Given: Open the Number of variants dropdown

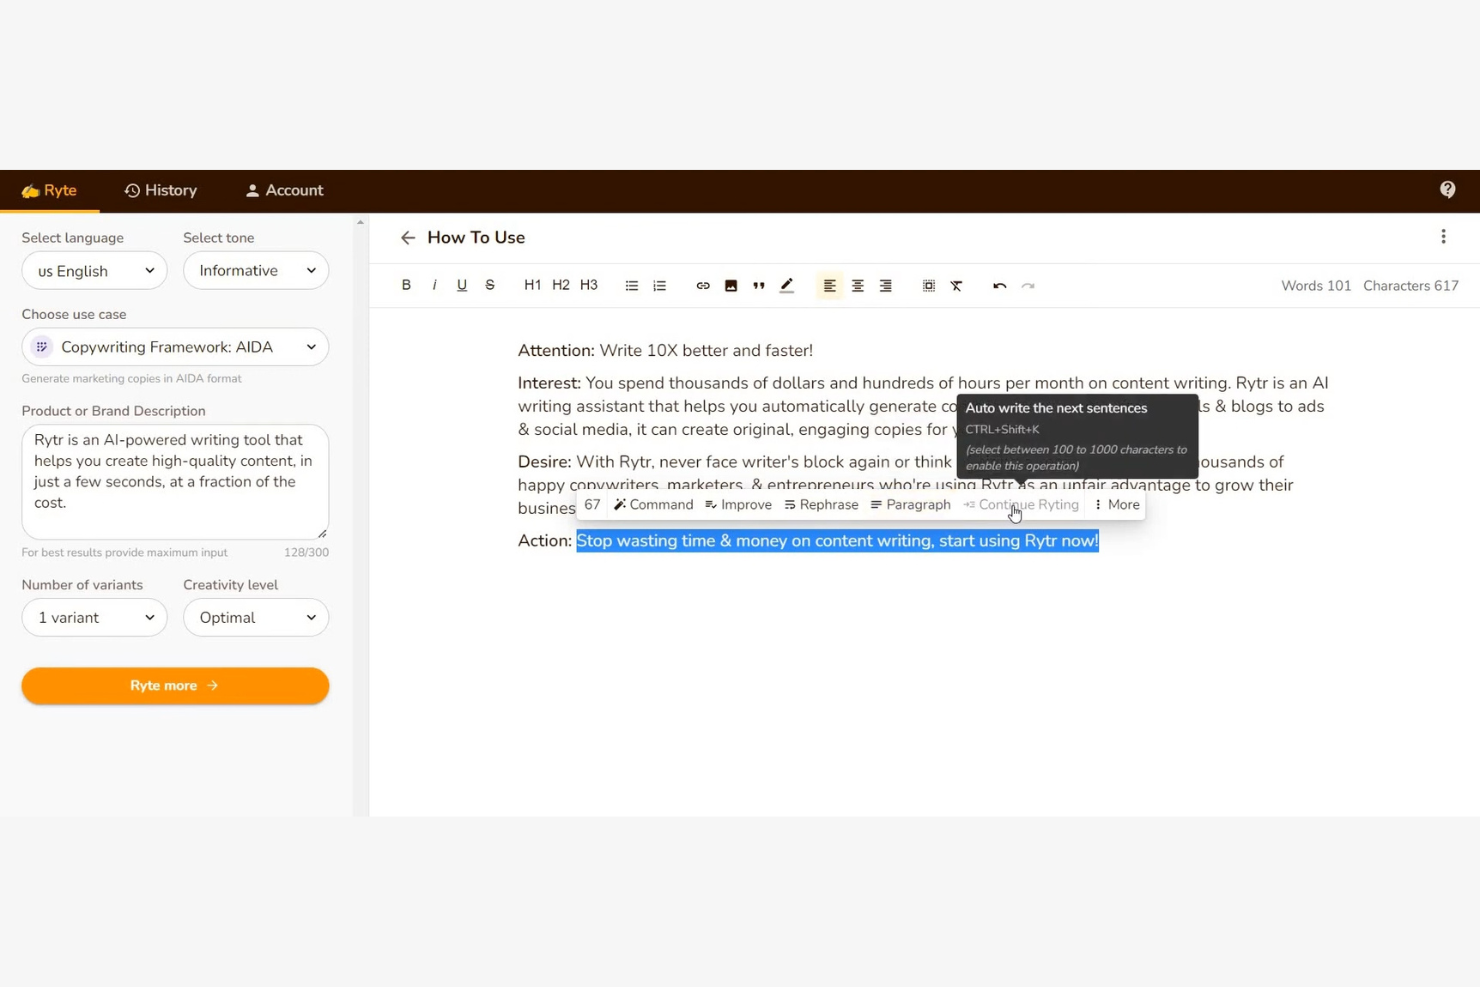Looking at the screenshot, I should point(94,618).
